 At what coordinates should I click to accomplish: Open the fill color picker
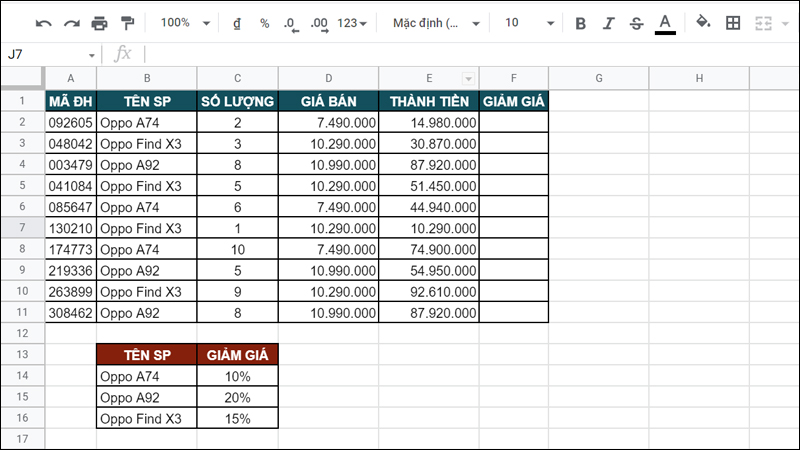pyautogui.click(x=703, y=23)
